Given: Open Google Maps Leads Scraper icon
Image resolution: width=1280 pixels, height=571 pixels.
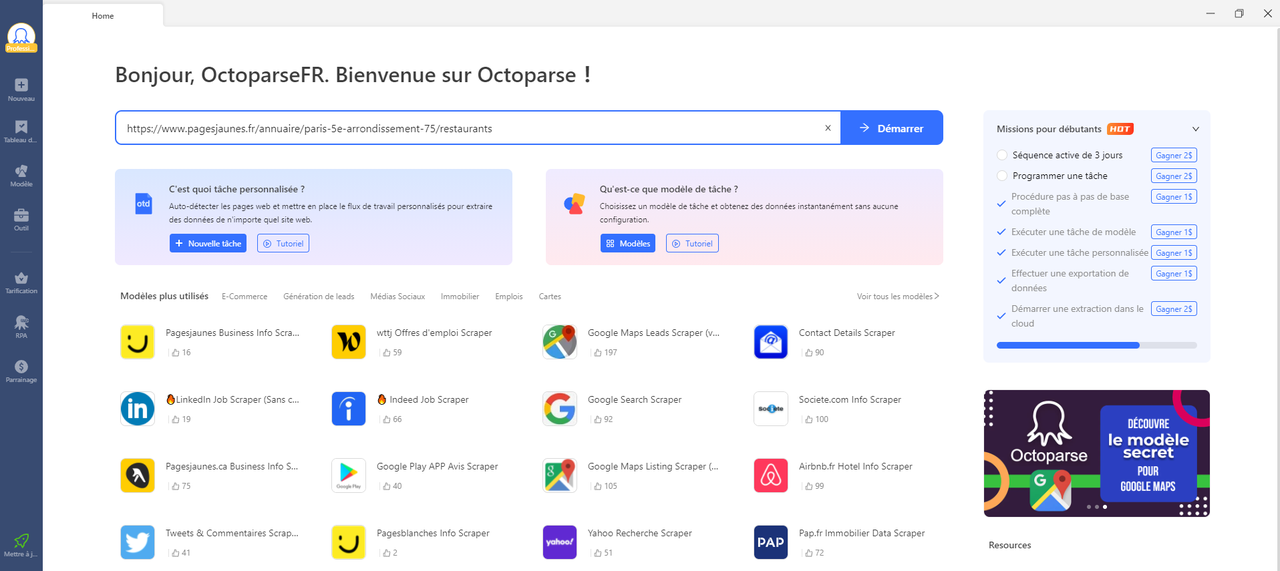Looking at the screenshot, I should click(x=560, y=342).
